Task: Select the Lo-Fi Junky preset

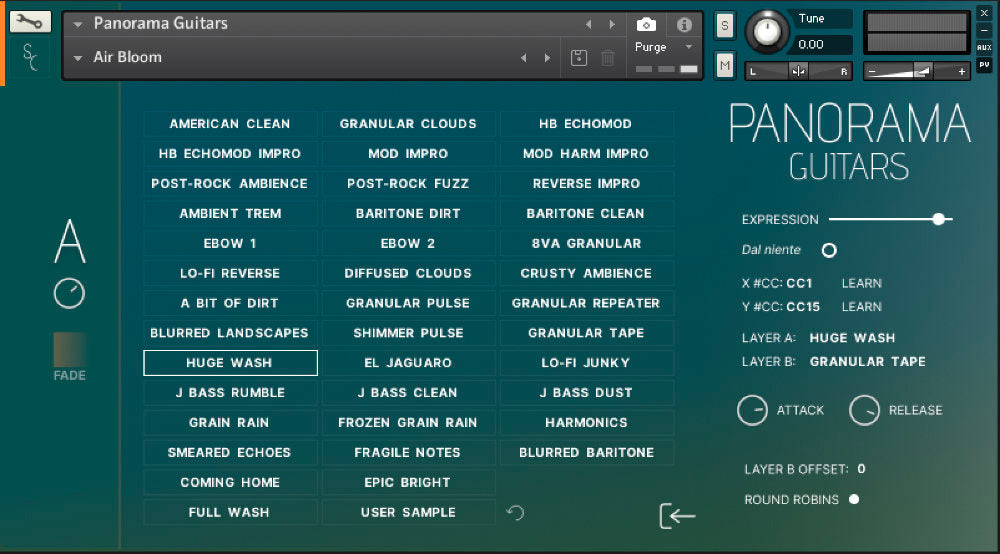Action: (x=585, y=363)
